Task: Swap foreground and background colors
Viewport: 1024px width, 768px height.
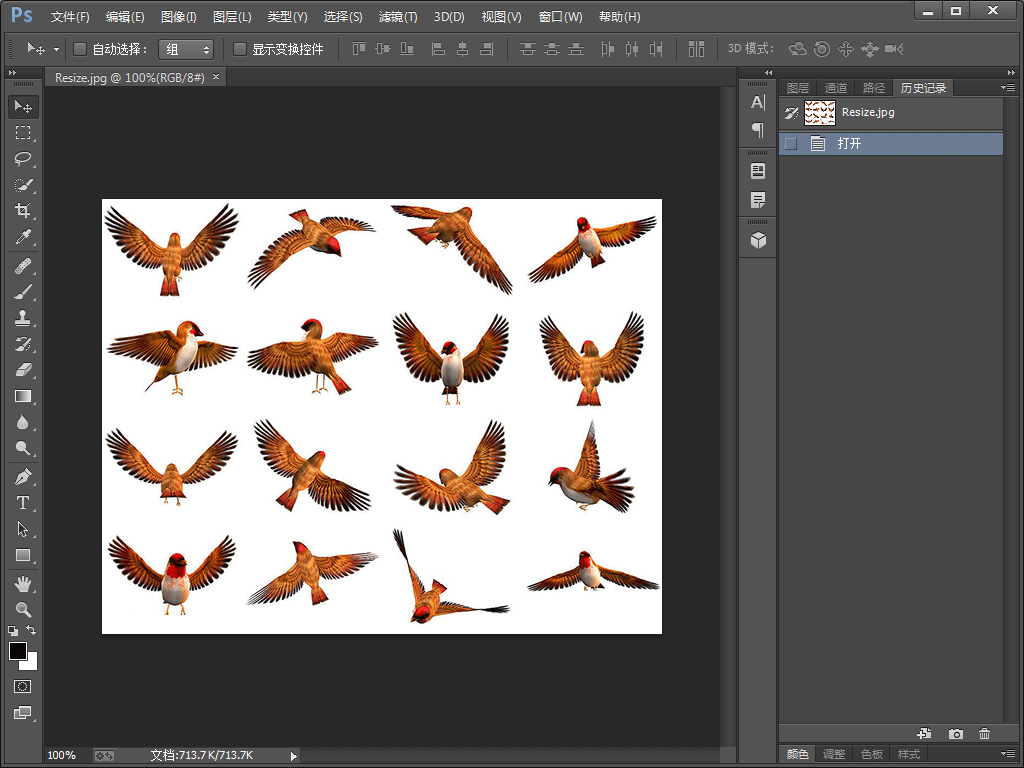Action: point(31,630)
